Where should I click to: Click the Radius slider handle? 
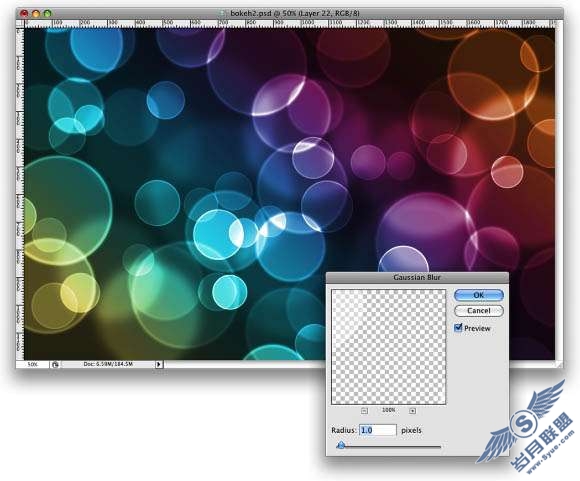point(341,445)
